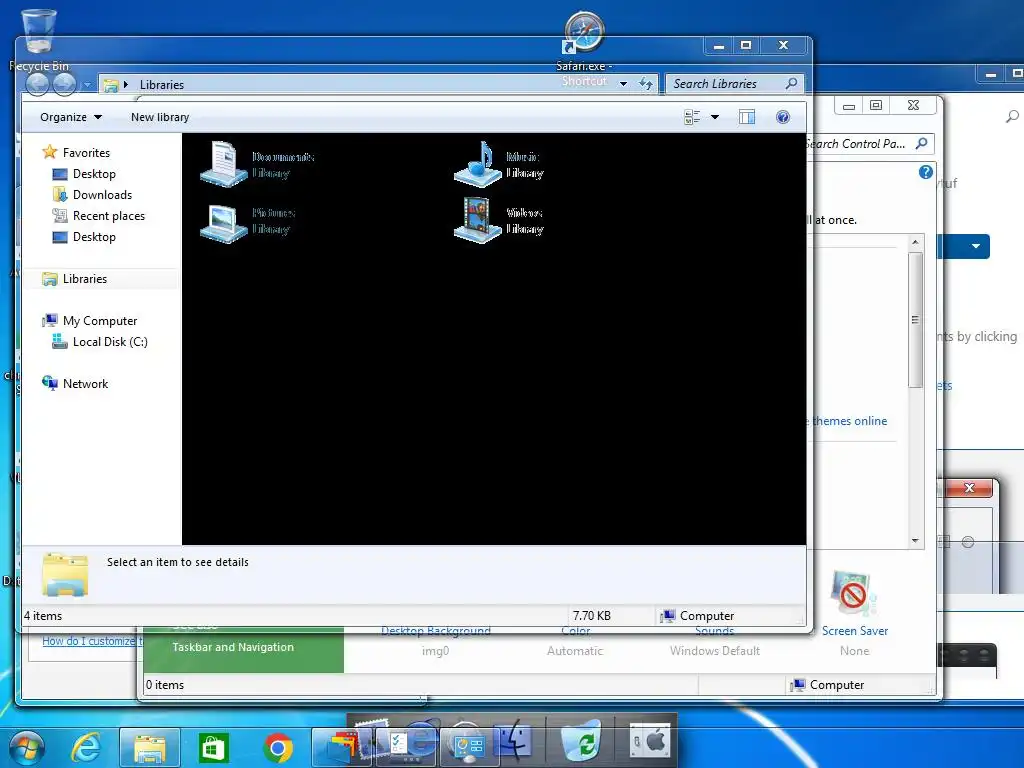Open File Explorer on the taskbar
The height and width of the screenshot is (768, 1024).
click(x=150, y=748)
